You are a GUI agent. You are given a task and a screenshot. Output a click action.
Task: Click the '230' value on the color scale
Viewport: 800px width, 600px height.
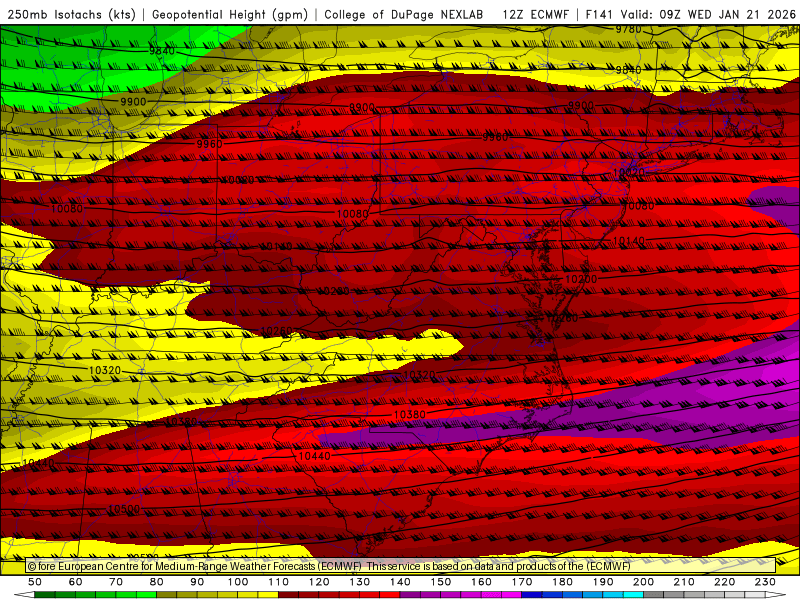point(765,582)
